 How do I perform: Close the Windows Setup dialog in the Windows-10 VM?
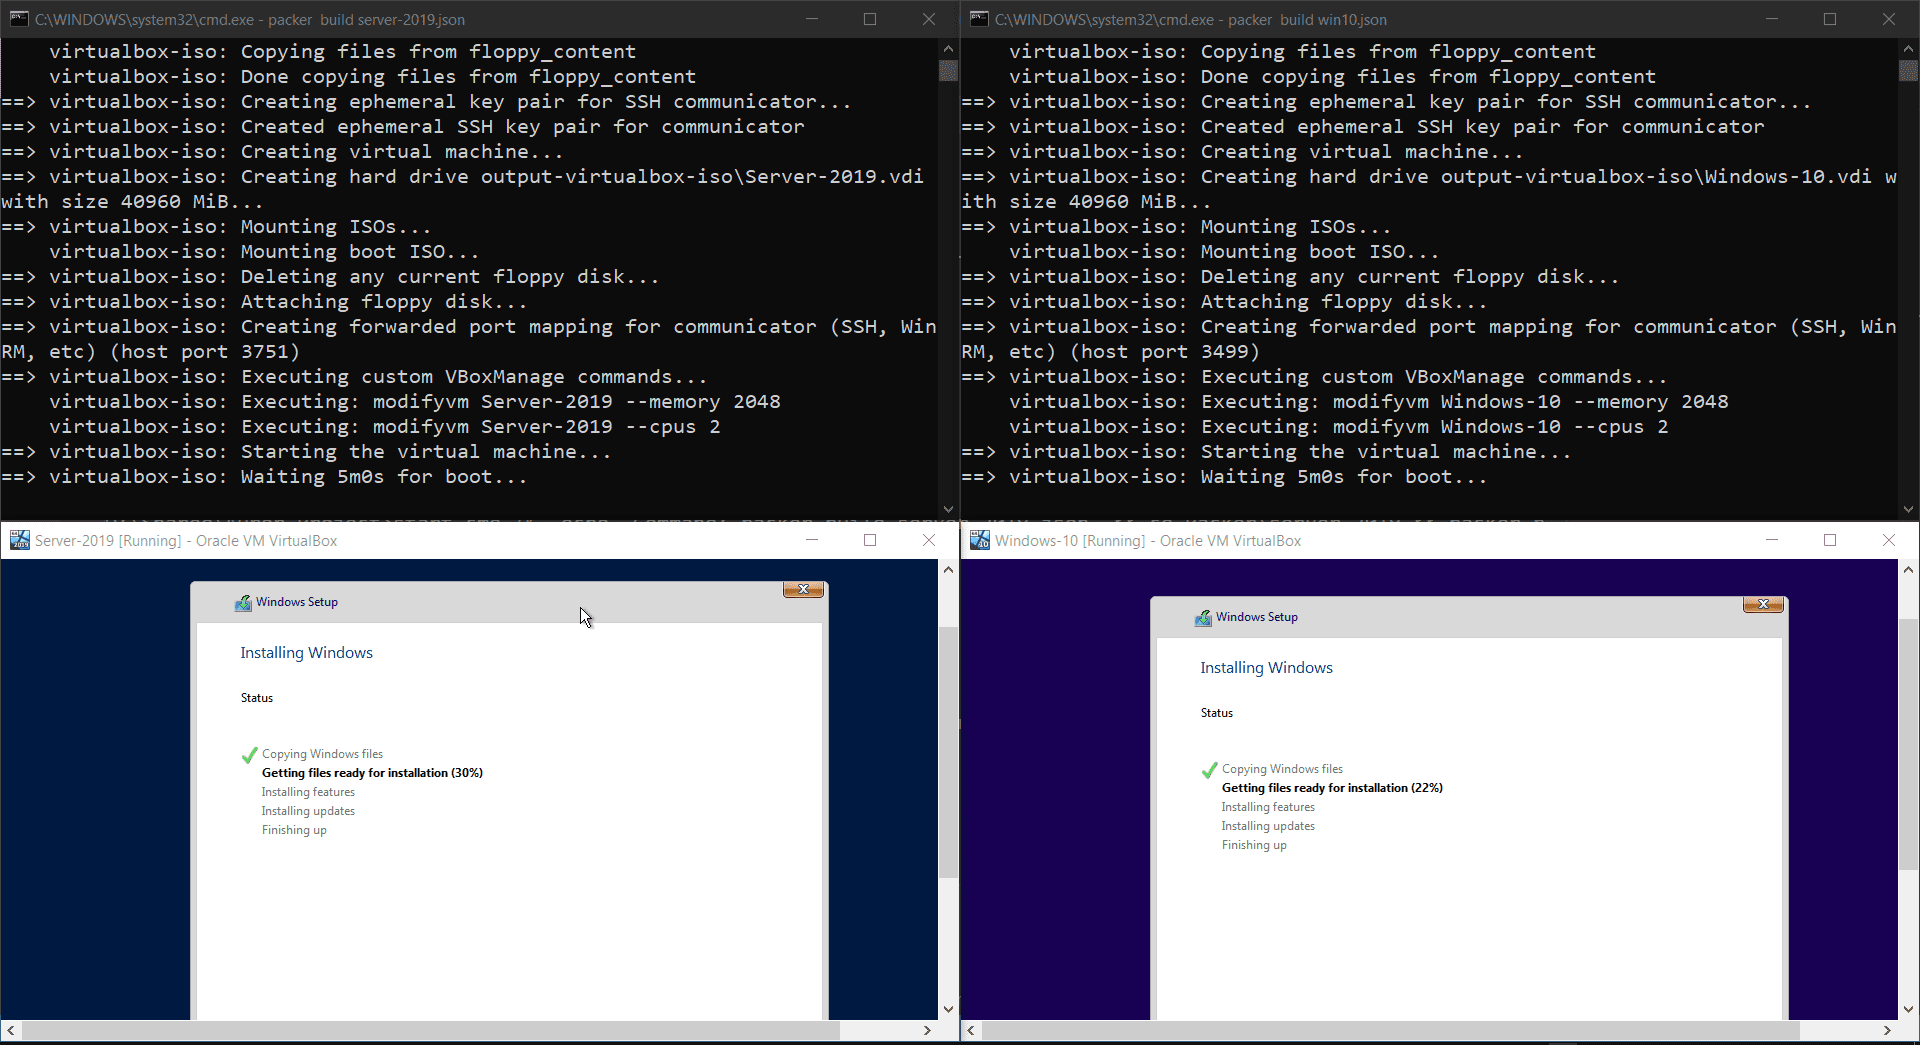1763,605
